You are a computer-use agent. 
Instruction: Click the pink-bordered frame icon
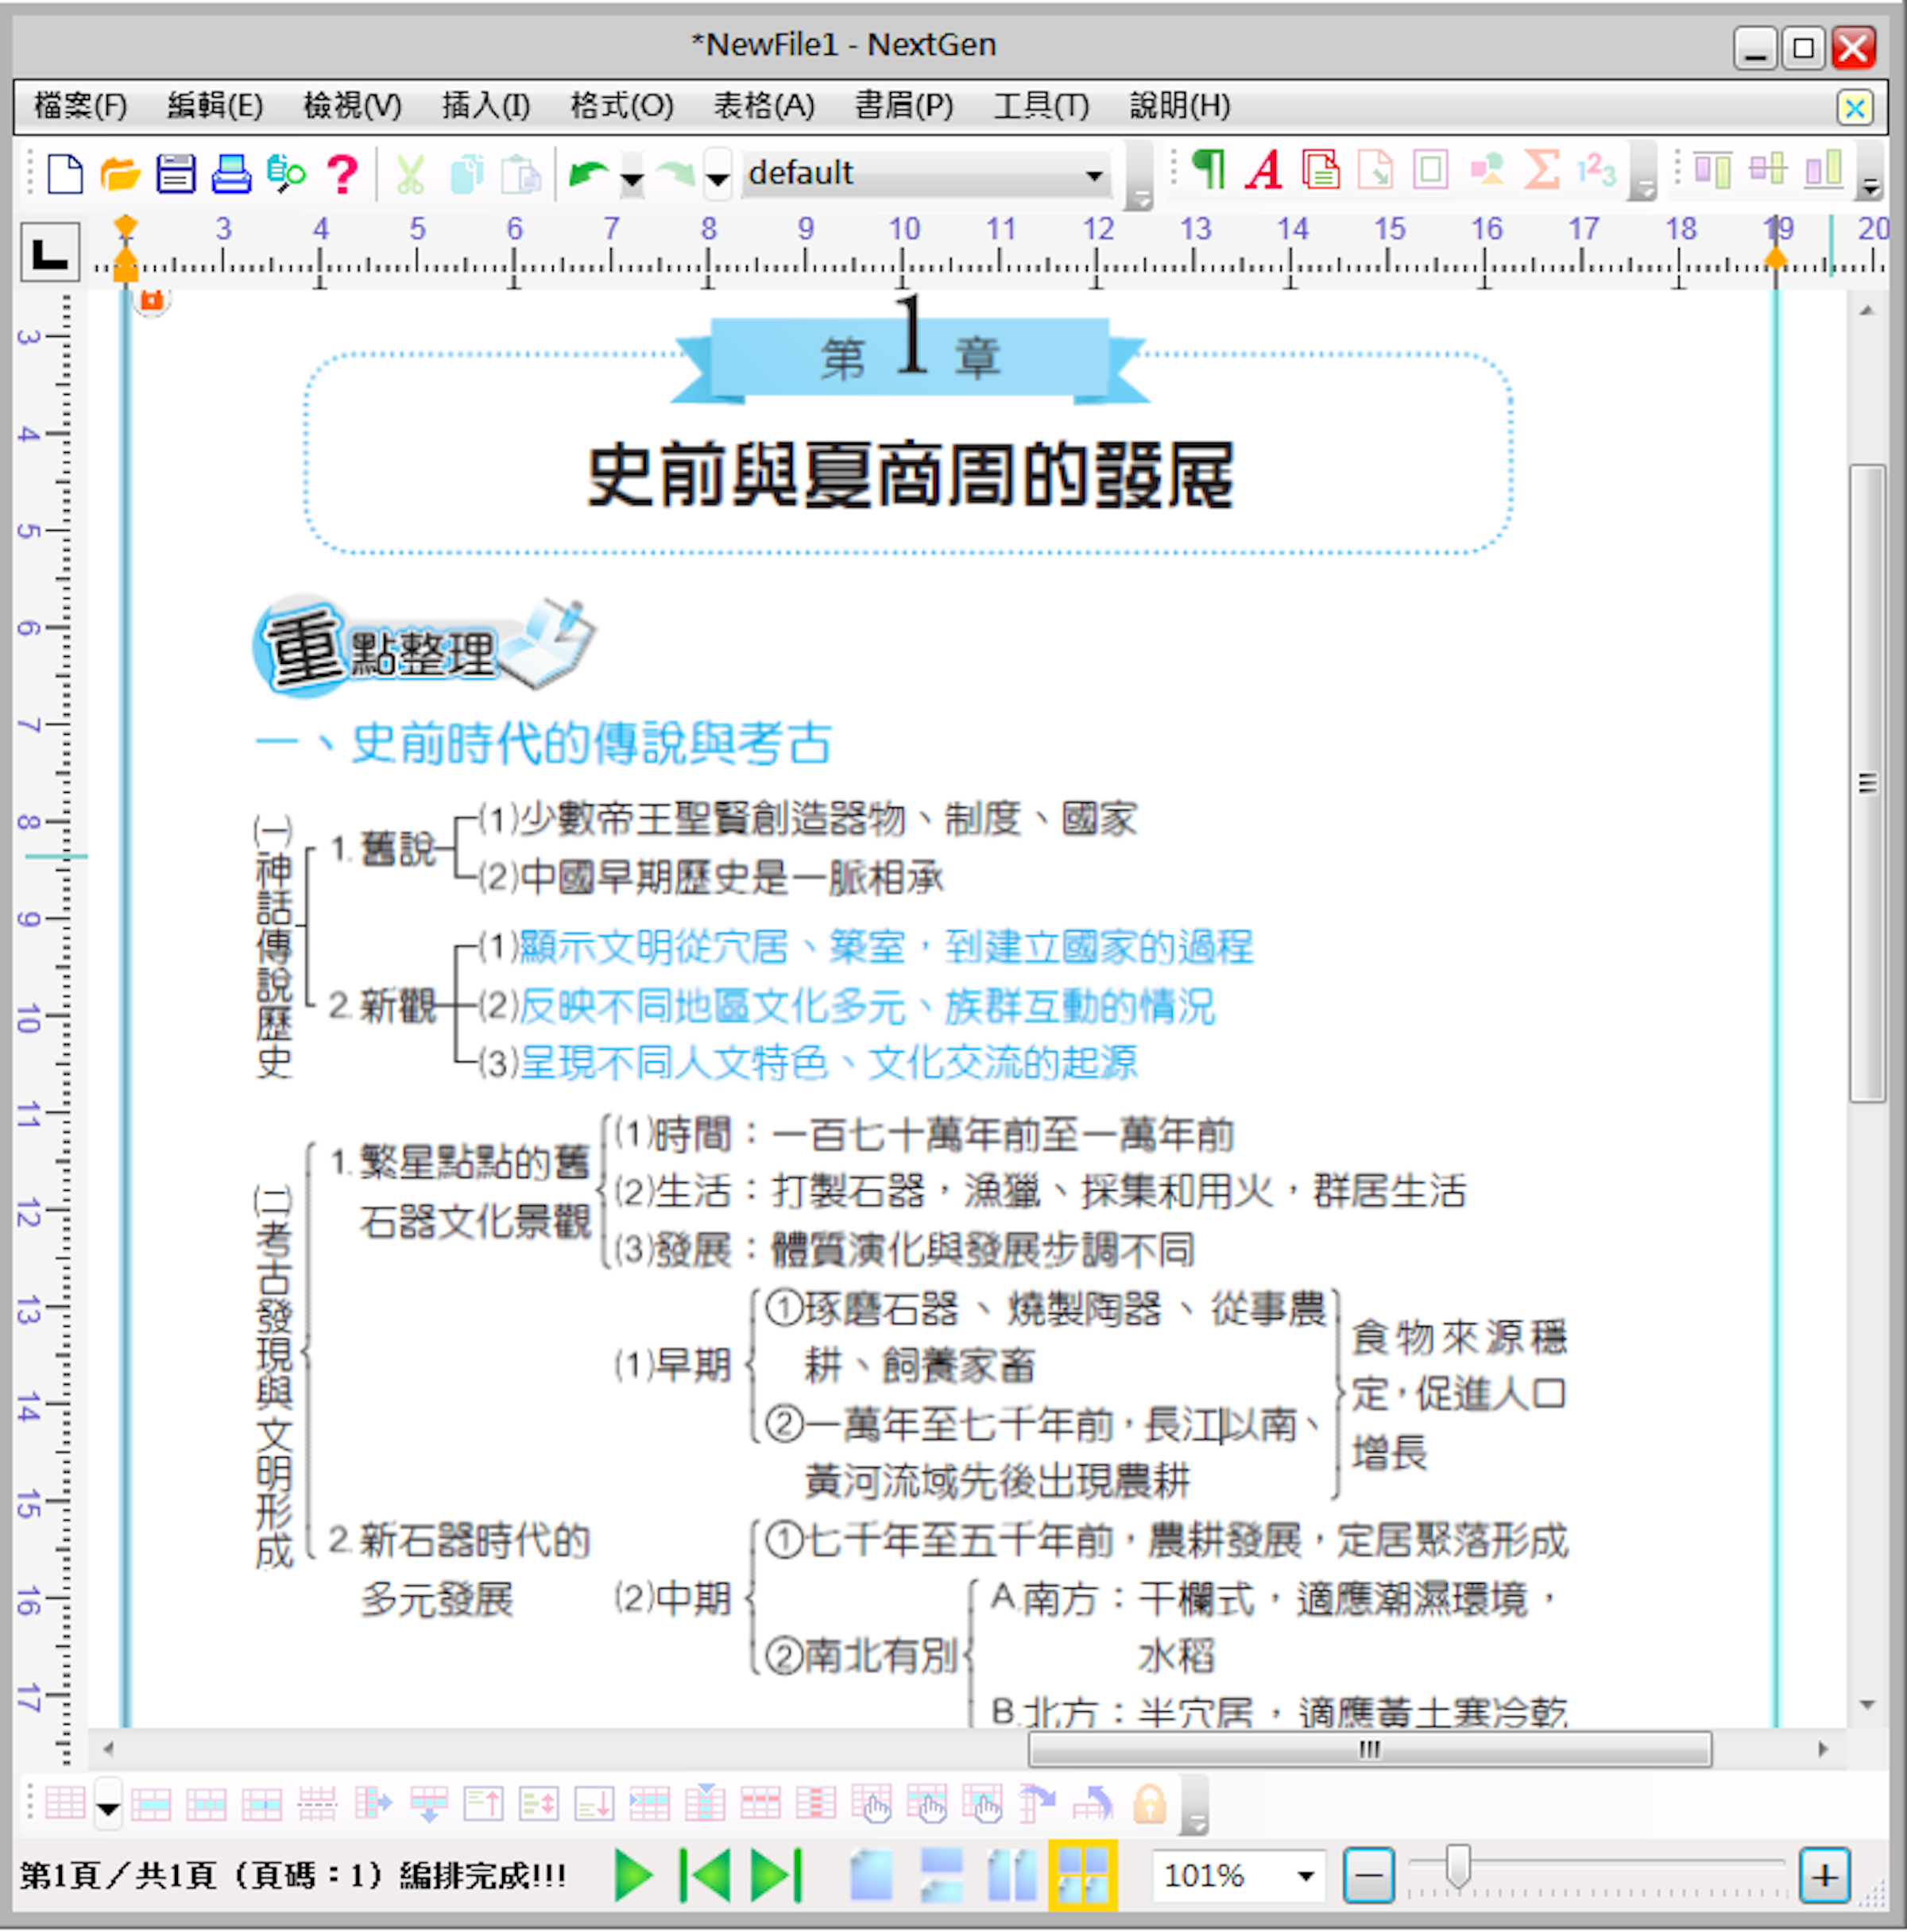(x=1431, y=169)
